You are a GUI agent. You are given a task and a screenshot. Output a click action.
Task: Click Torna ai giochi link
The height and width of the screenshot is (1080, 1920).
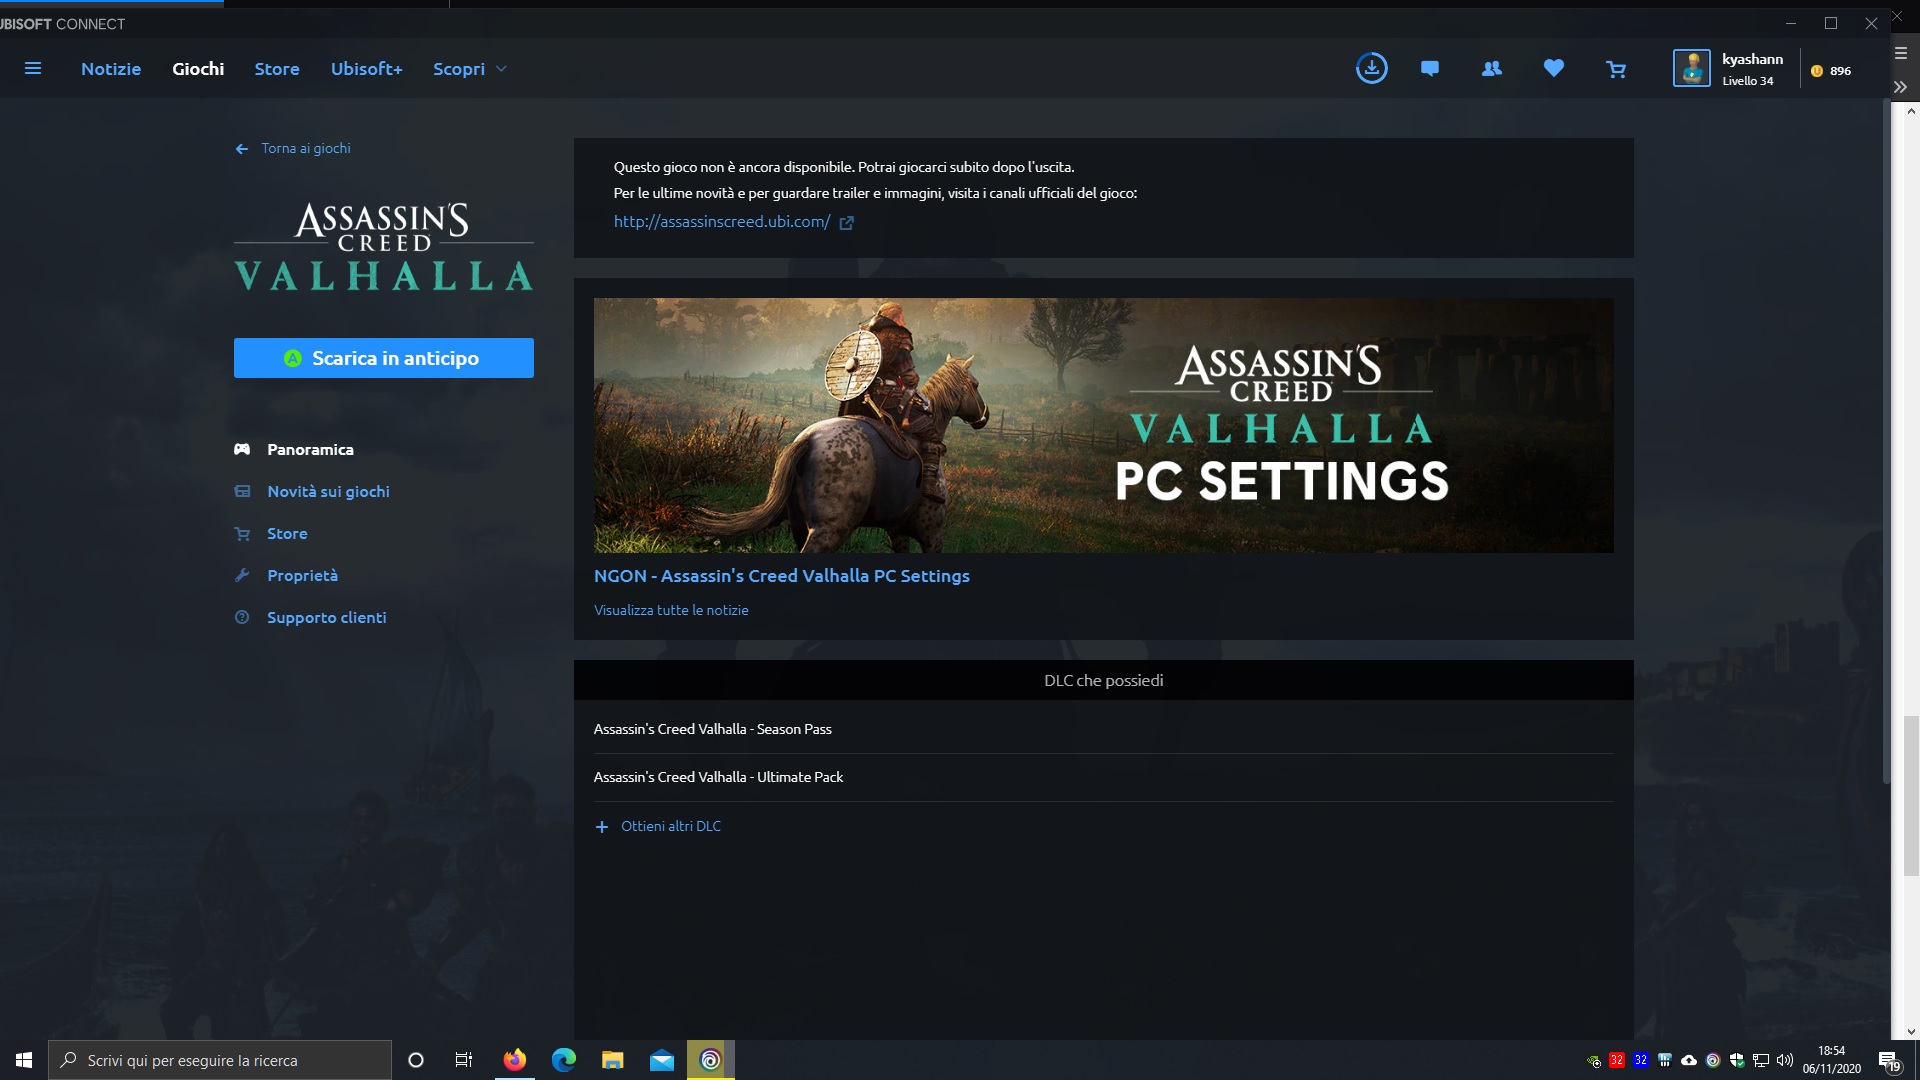tap(306, 148)
